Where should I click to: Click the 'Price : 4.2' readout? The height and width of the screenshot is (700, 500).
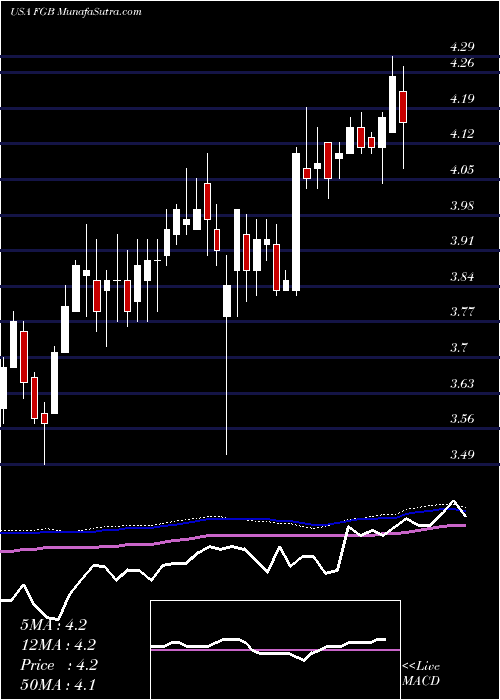58,665
